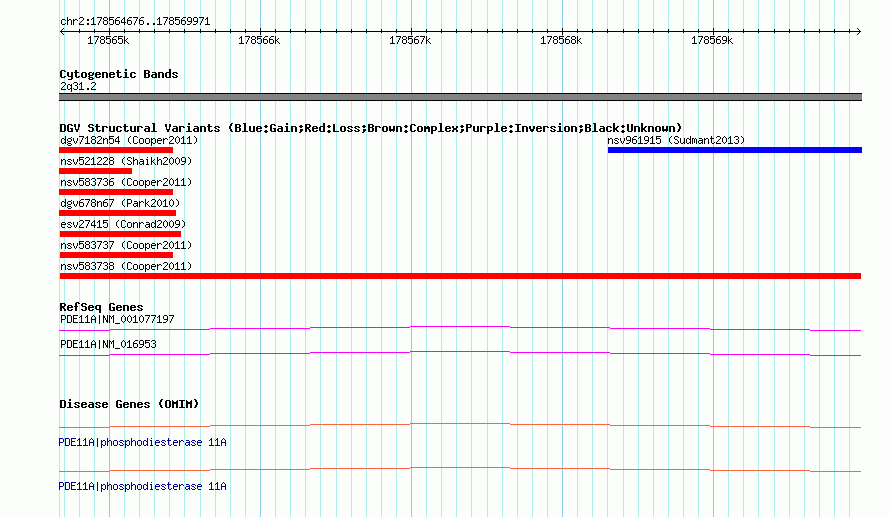Click the RefSeq Genes track title
The height and width of the screenshot is (517, 890).
(x=101, y=307)
